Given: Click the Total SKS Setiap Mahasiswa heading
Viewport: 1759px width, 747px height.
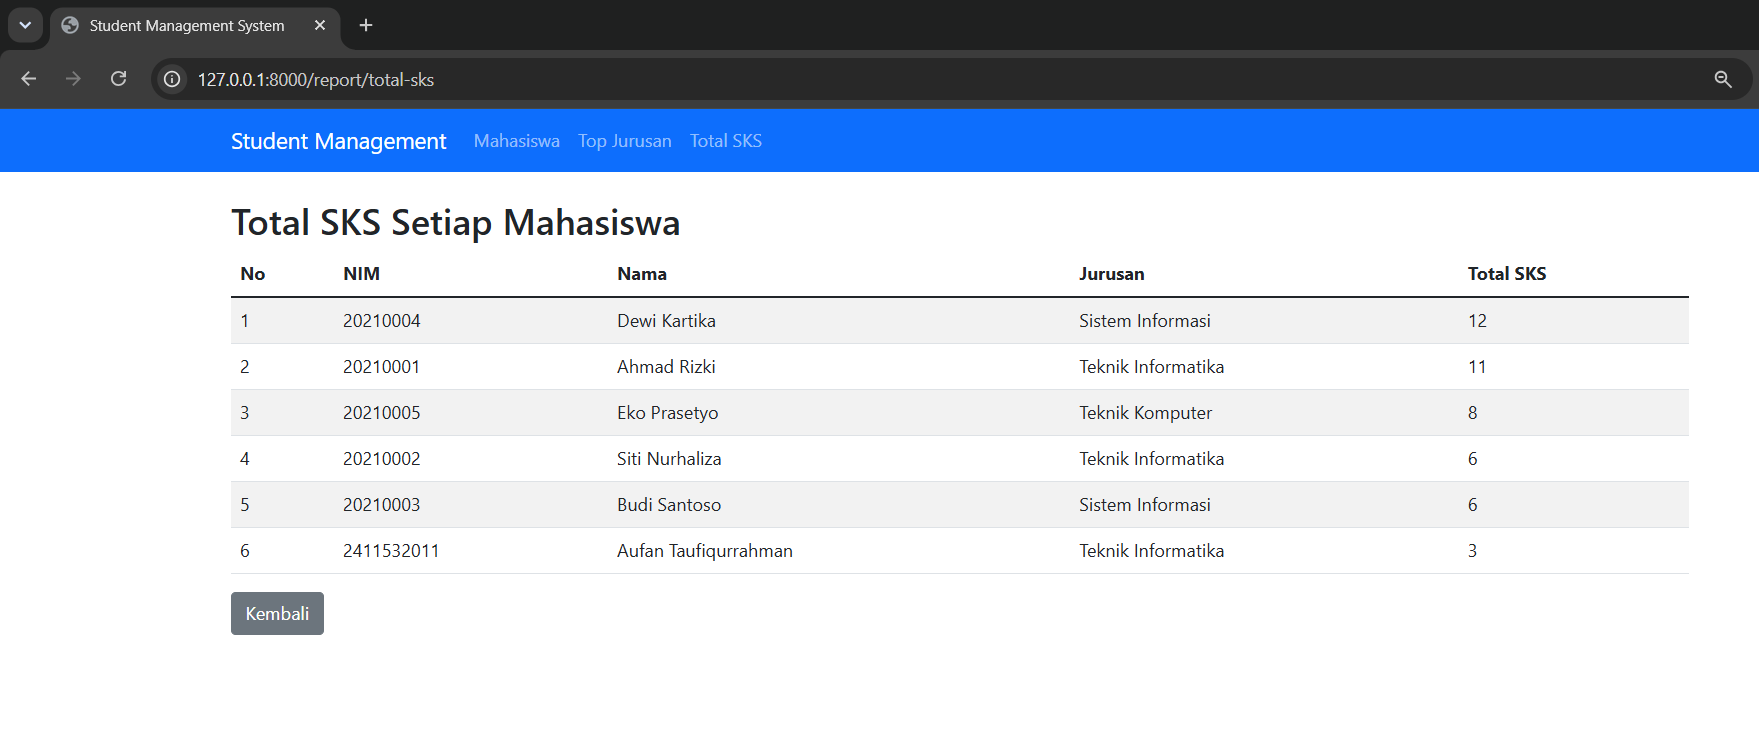Looking at the screenshot, I should point(456,222).
